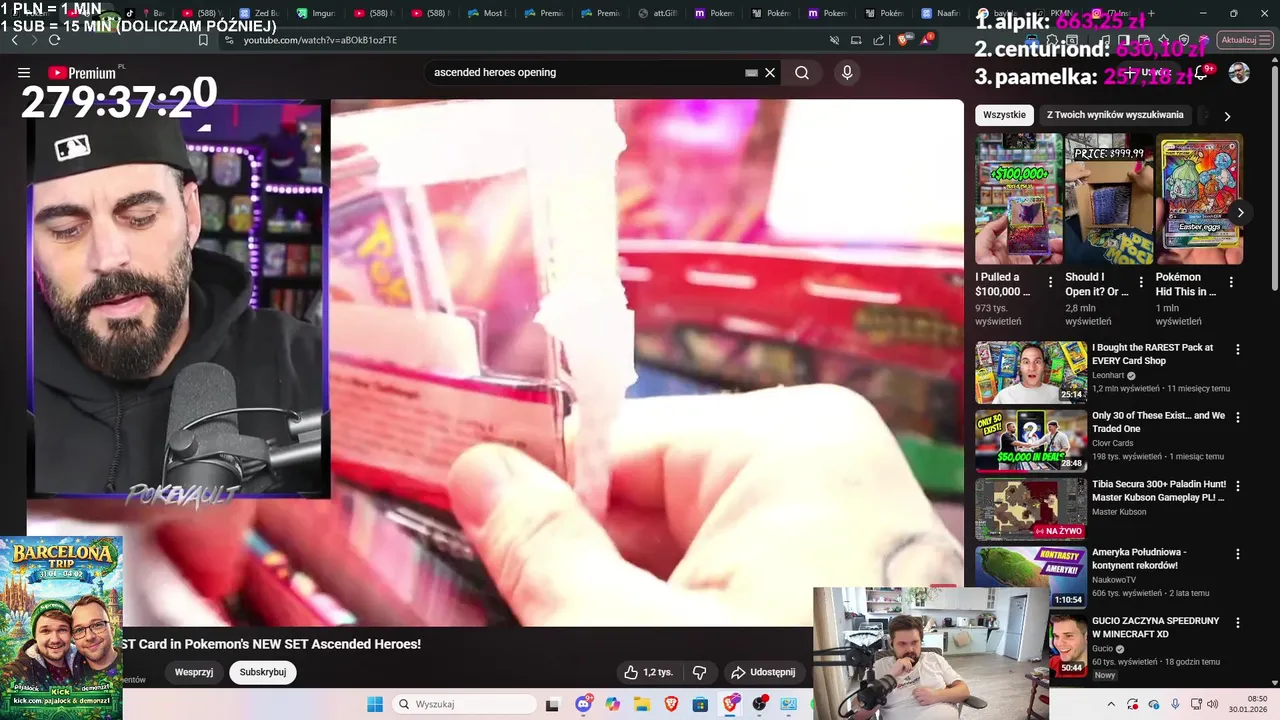
Task: Open options for 'I Bought the RAREST Pack' video
Action: 1237,350
